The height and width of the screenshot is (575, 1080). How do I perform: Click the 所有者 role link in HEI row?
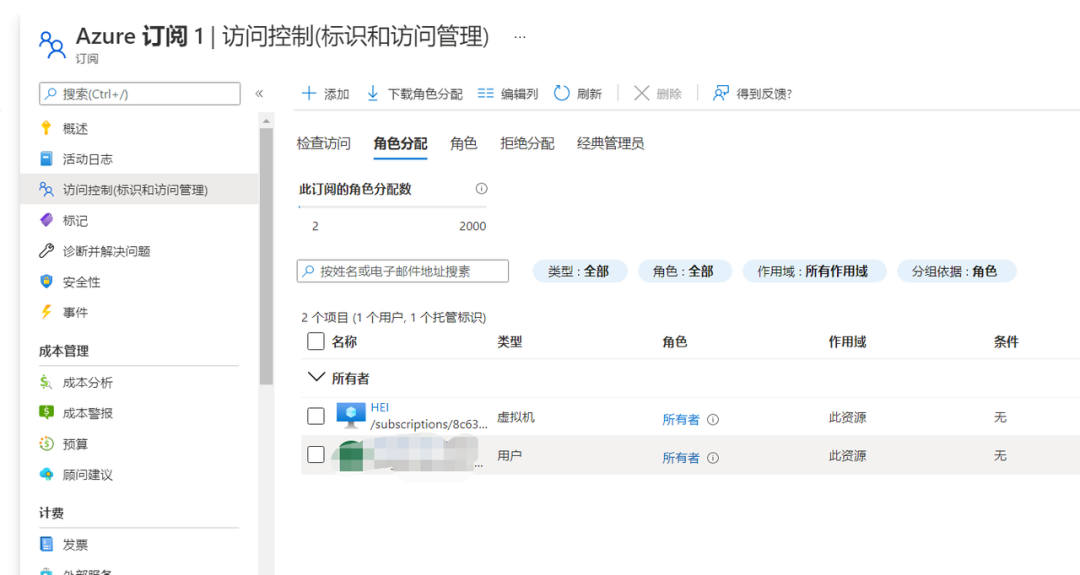click(x=681, y=419)
